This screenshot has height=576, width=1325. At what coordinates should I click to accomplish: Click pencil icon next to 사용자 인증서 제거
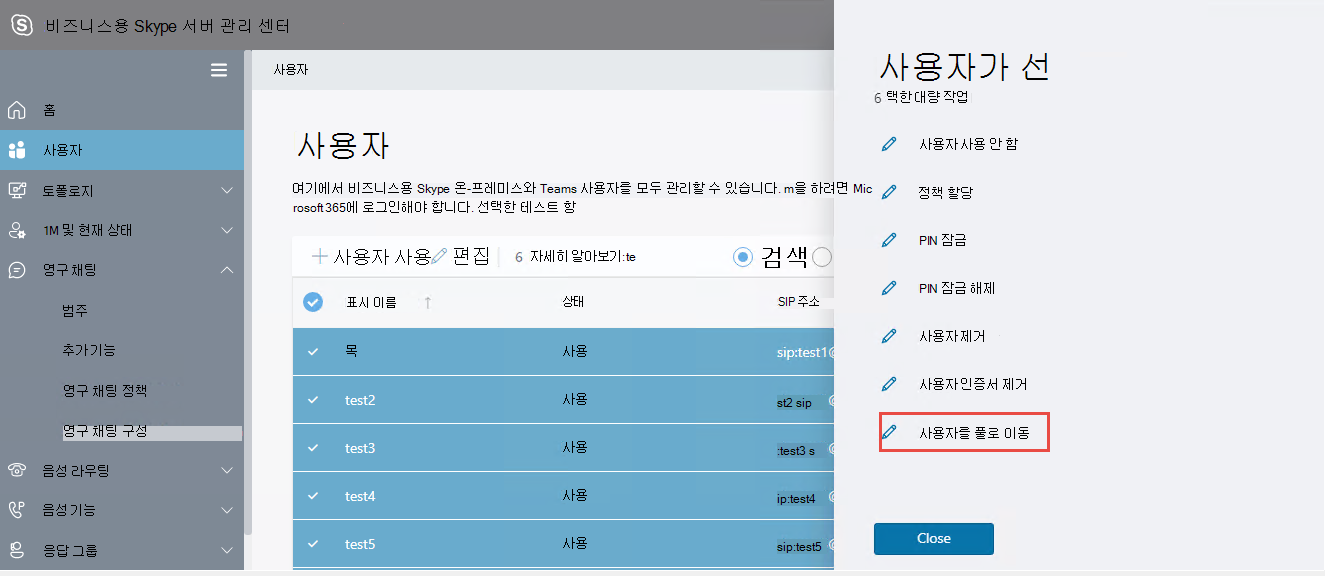tap(889, 384)
